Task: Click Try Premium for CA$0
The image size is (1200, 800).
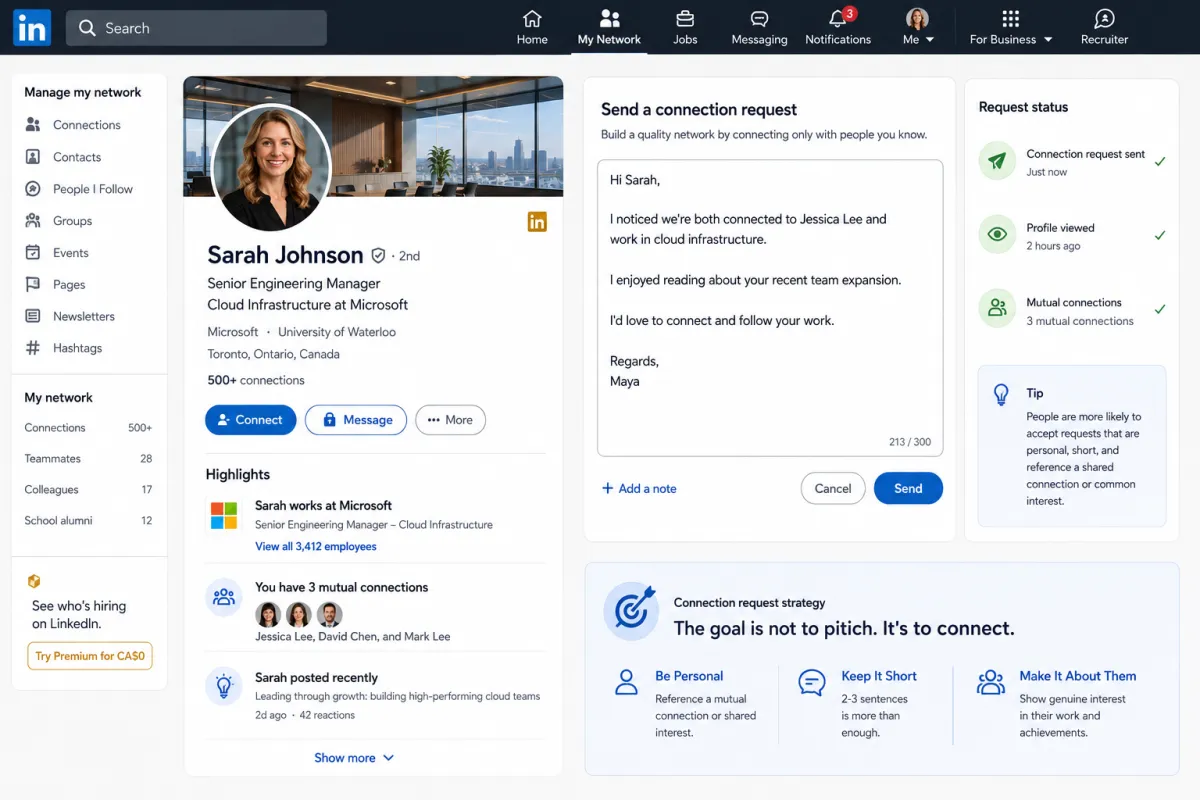Action: [90, 656]
